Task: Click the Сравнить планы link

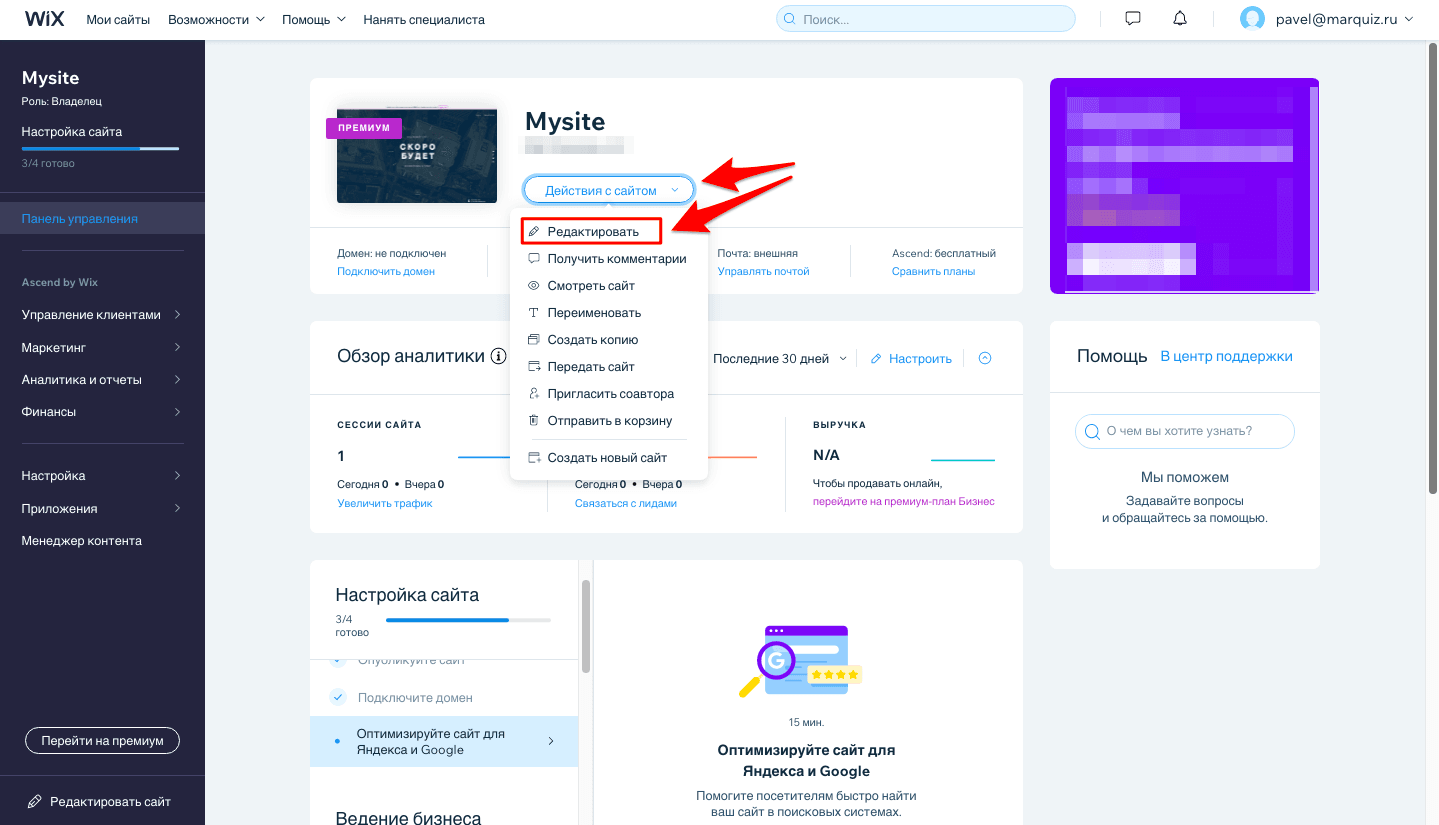Action: point(933,271)
